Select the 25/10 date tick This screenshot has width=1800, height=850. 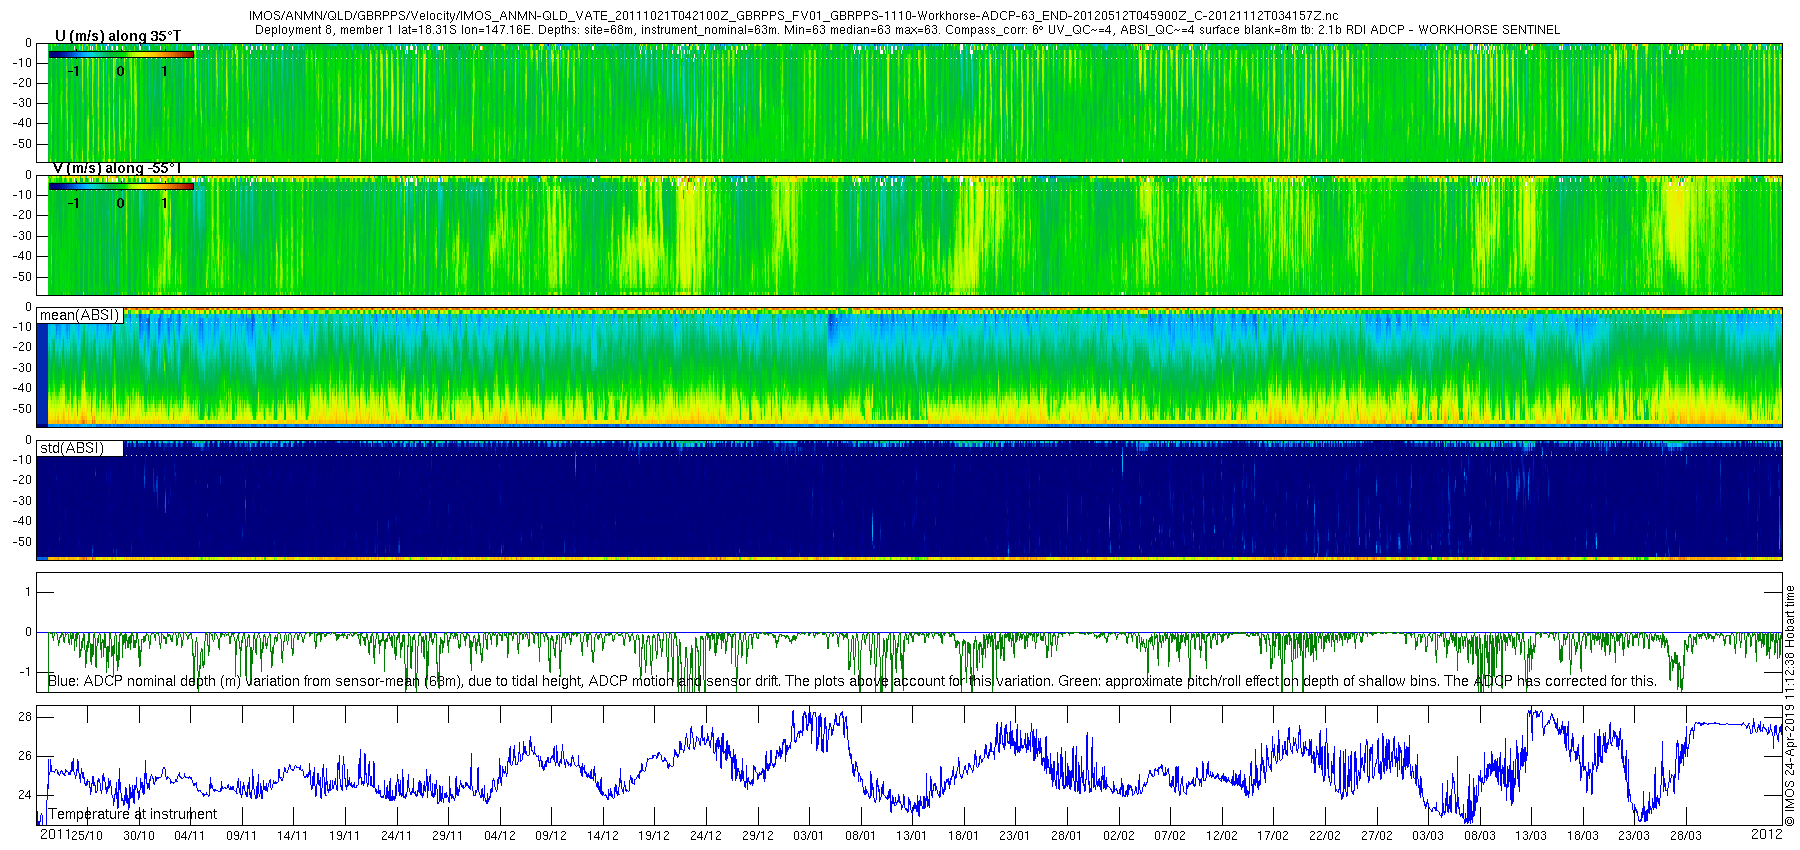click(87, 836)
